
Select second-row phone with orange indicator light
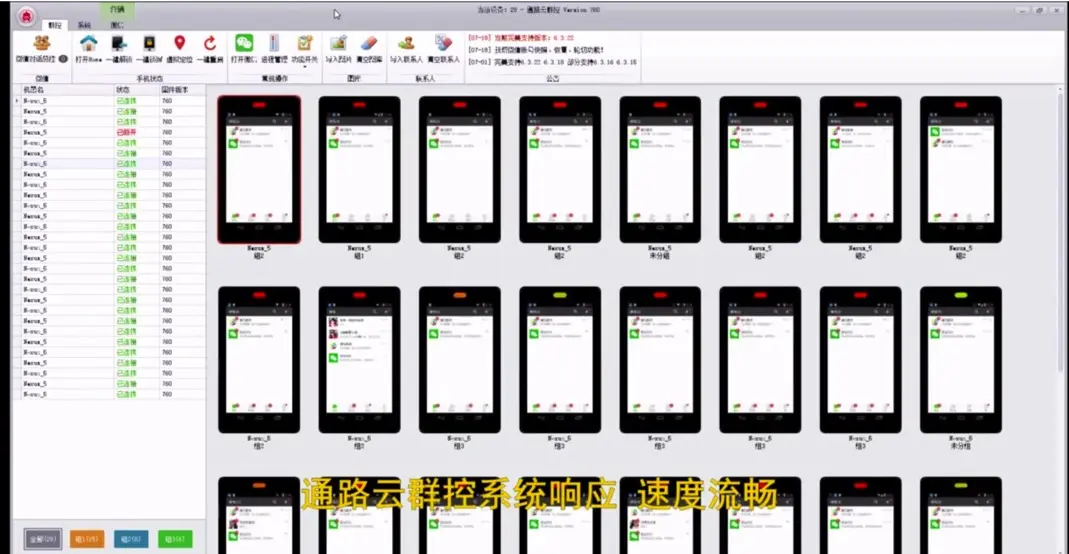(x=460, y=360)
